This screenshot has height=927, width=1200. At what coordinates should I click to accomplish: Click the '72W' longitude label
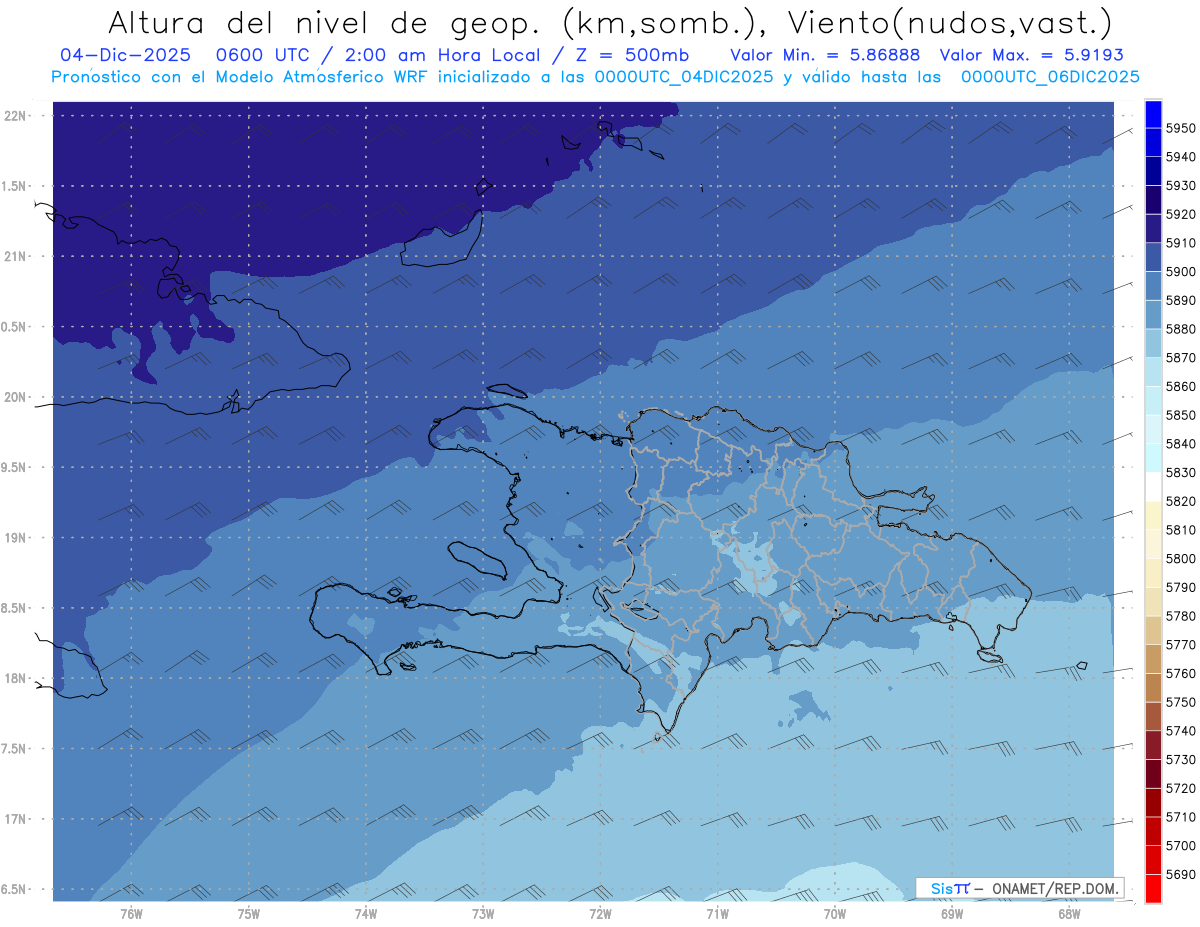[600, 914]
